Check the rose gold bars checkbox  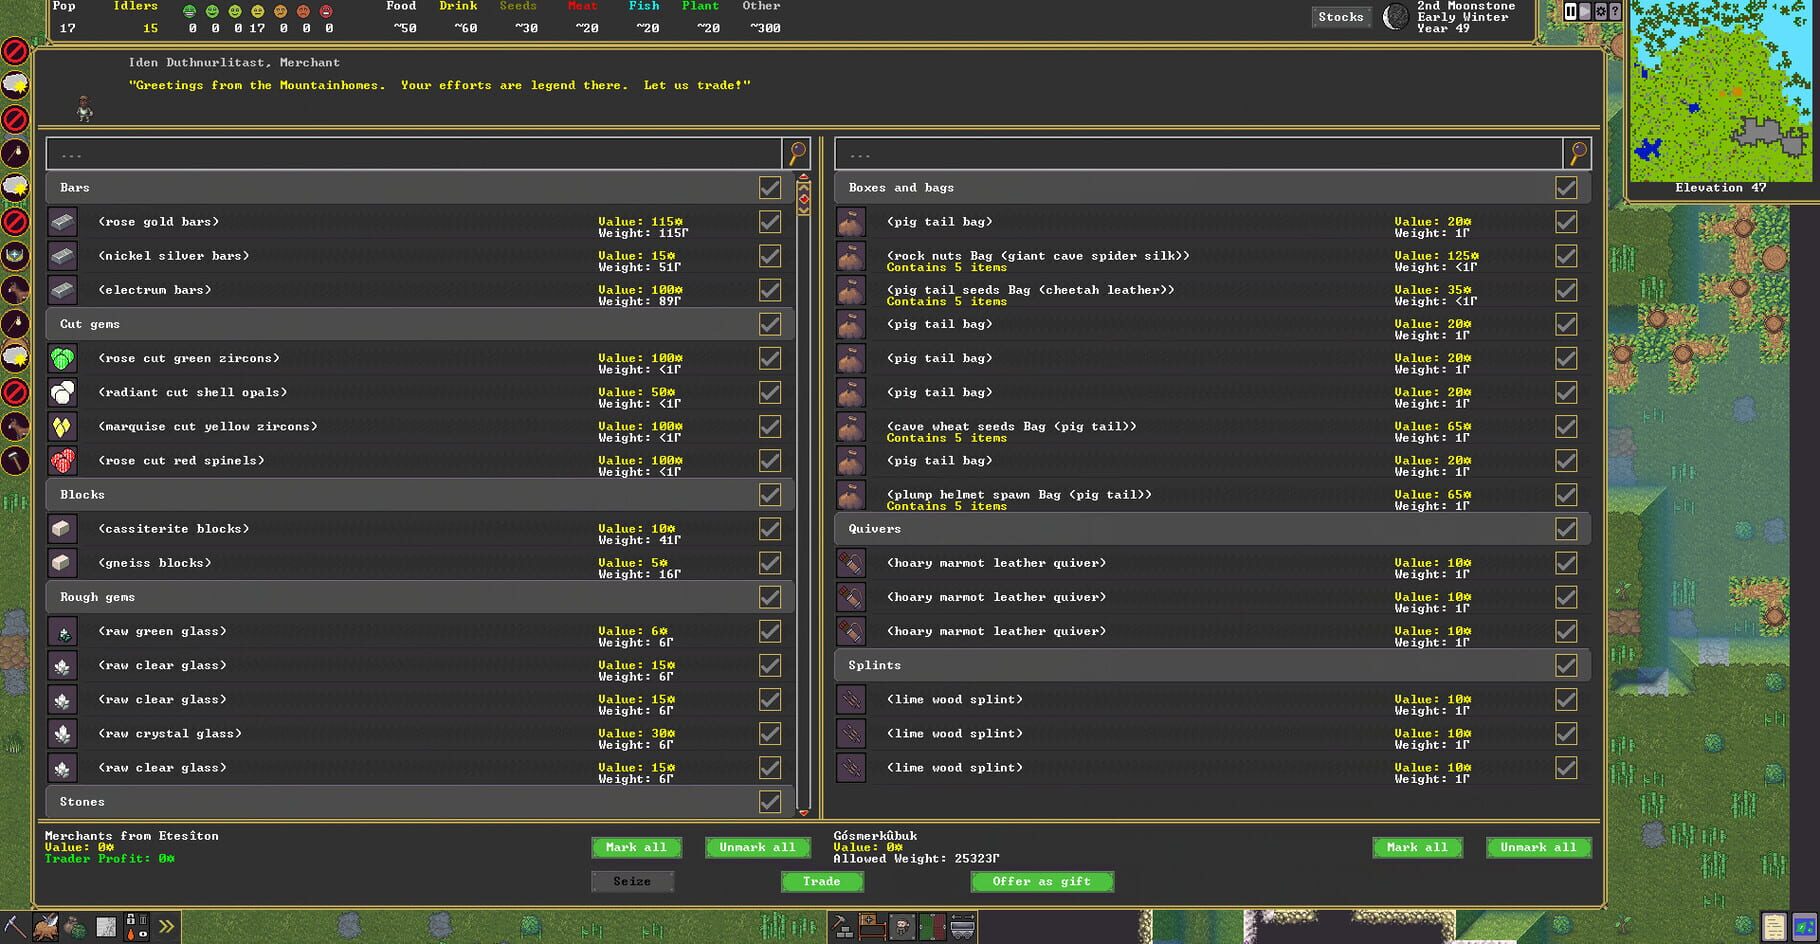[770, 222]
